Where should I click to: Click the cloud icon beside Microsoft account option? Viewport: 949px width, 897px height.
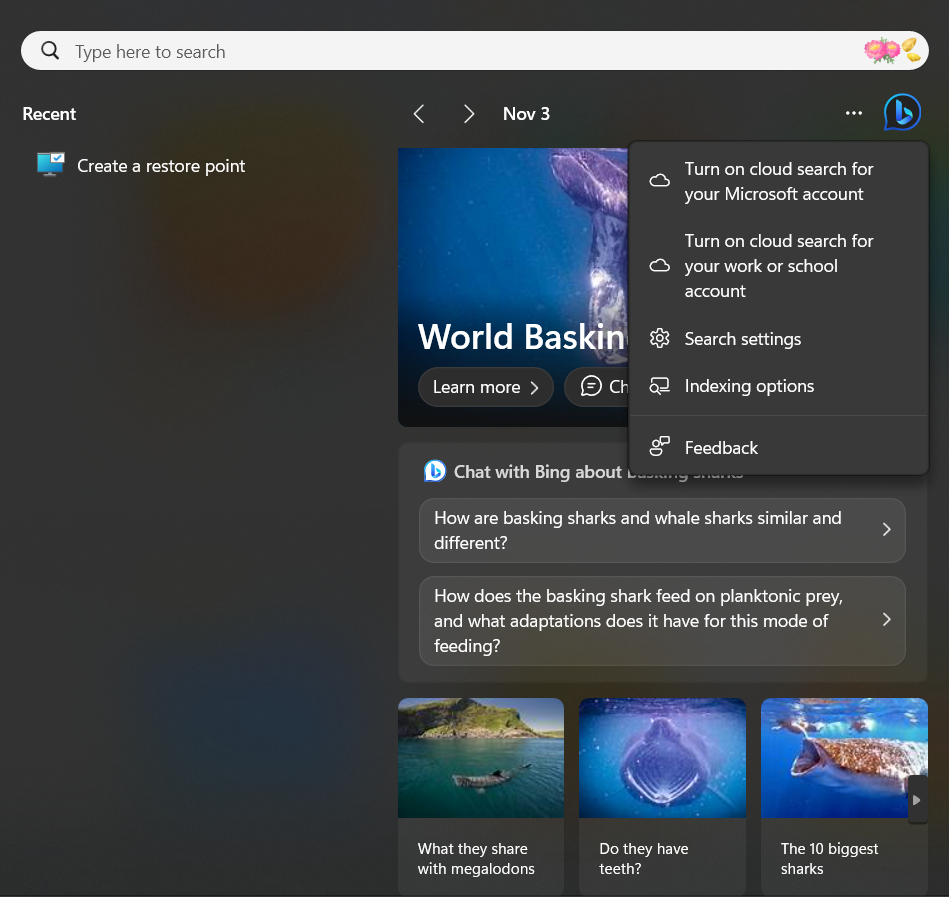(x=659, y=180)
